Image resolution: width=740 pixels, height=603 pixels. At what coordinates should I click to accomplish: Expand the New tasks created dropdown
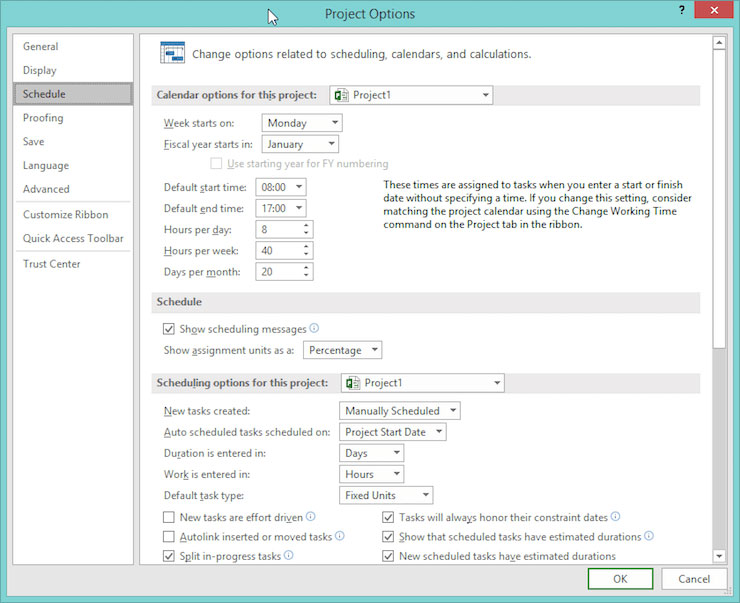click(x=399, y=411)
